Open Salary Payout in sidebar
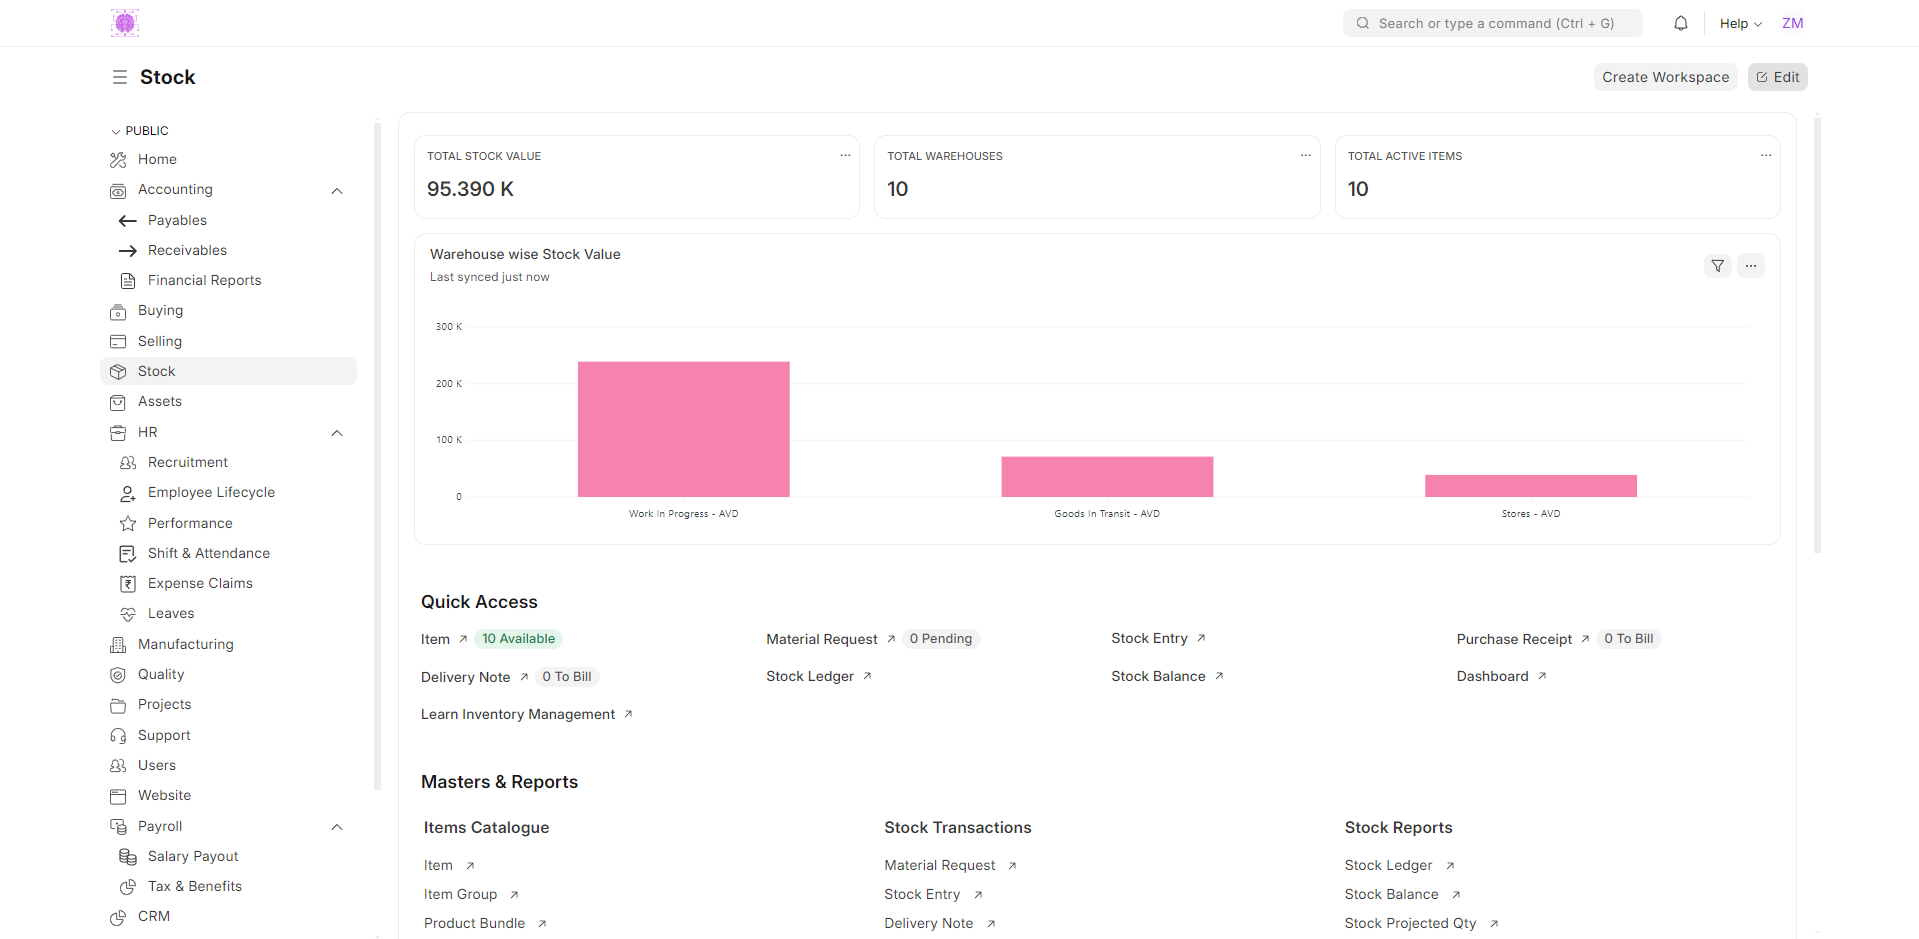This screenshot has width=1919, height=939. click(x=192, y=857)
